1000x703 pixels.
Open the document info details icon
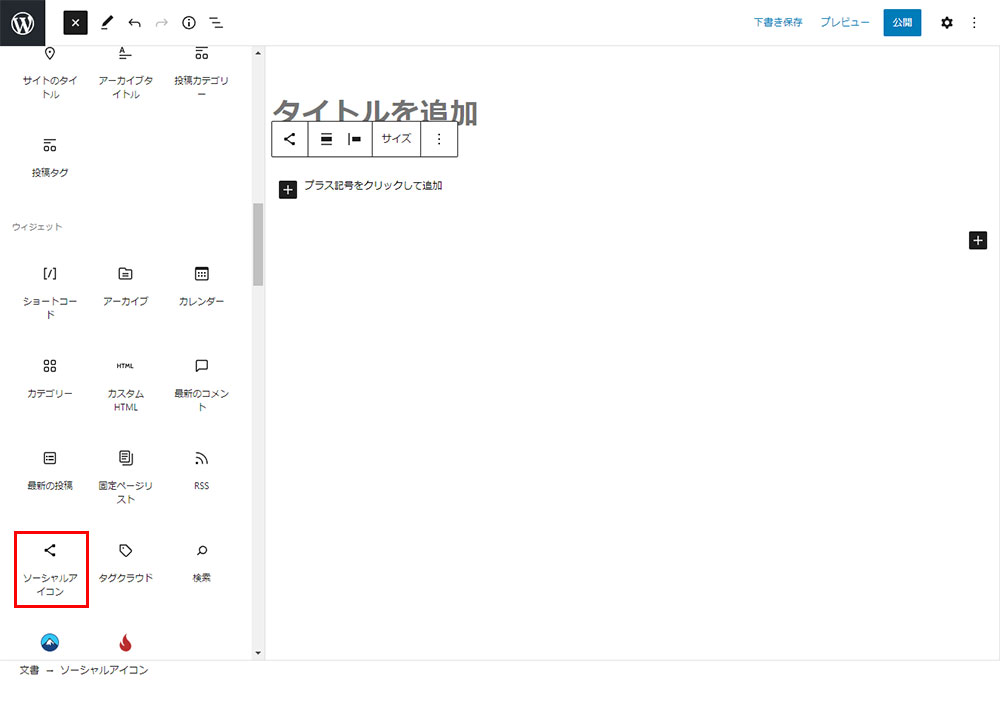click(x=189, y=22)
